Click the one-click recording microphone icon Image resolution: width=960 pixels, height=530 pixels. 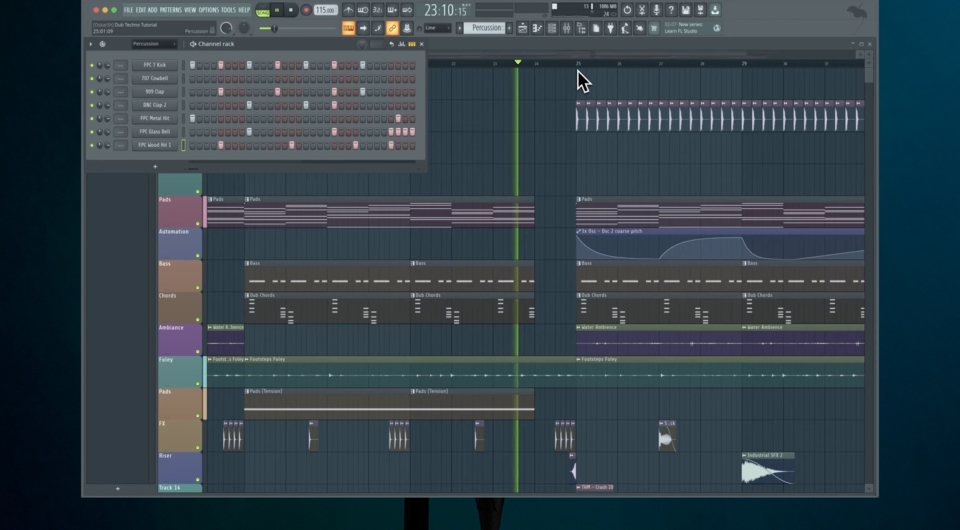click(x=656, y=10)
